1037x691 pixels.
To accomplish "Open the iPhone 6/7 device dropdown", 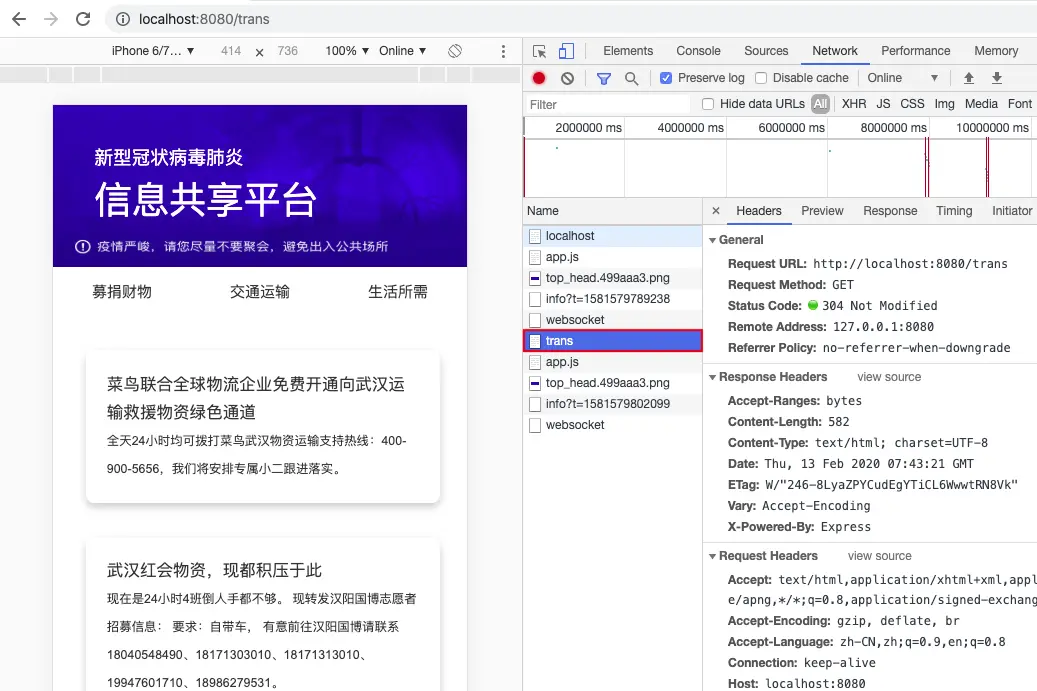I will [153, 51].
